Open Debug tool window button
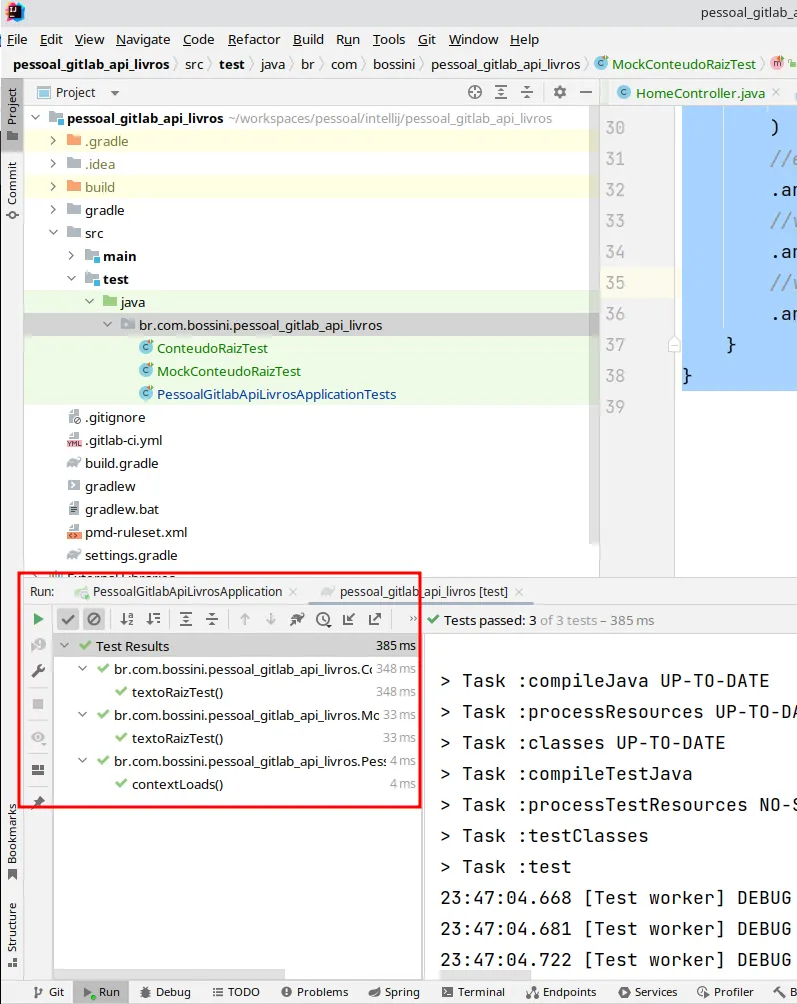The width and height of the screenshot is (797, 1004). [166, 992]
